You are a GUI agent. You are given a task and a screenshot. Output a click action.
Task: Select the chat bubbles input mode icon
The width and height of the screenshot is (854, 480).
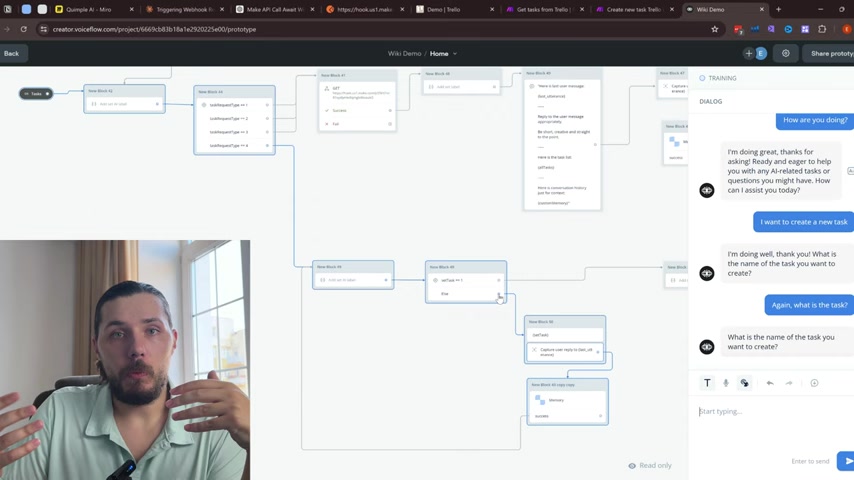[x=744, y=383]
